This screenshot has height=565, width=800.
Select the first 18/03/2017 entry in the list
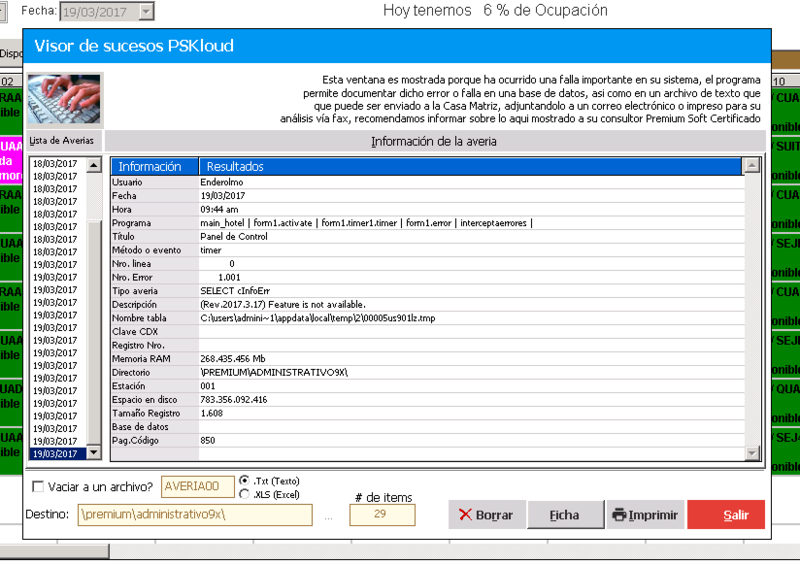[55, 164]
